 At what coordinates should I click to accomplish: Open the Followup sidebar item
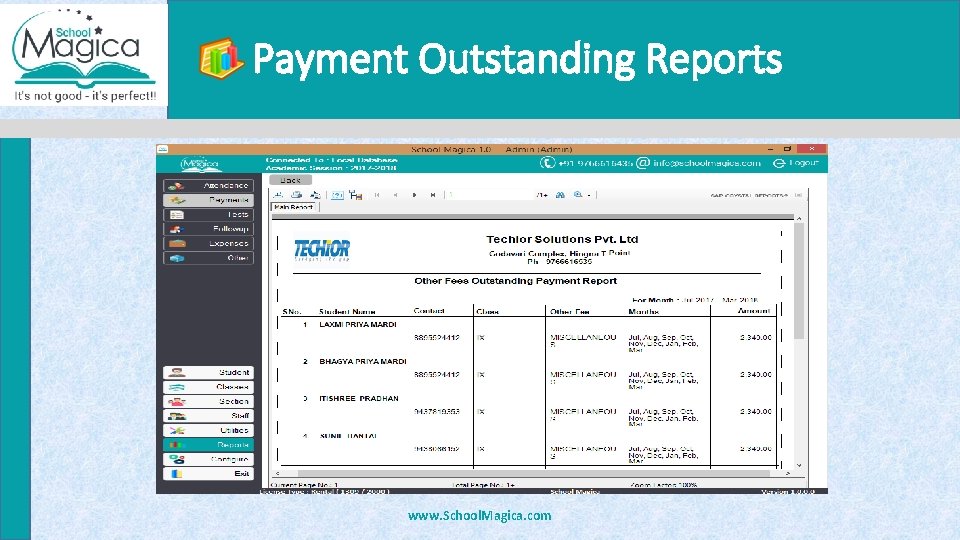pyautogui.click(x=208, y=229)
